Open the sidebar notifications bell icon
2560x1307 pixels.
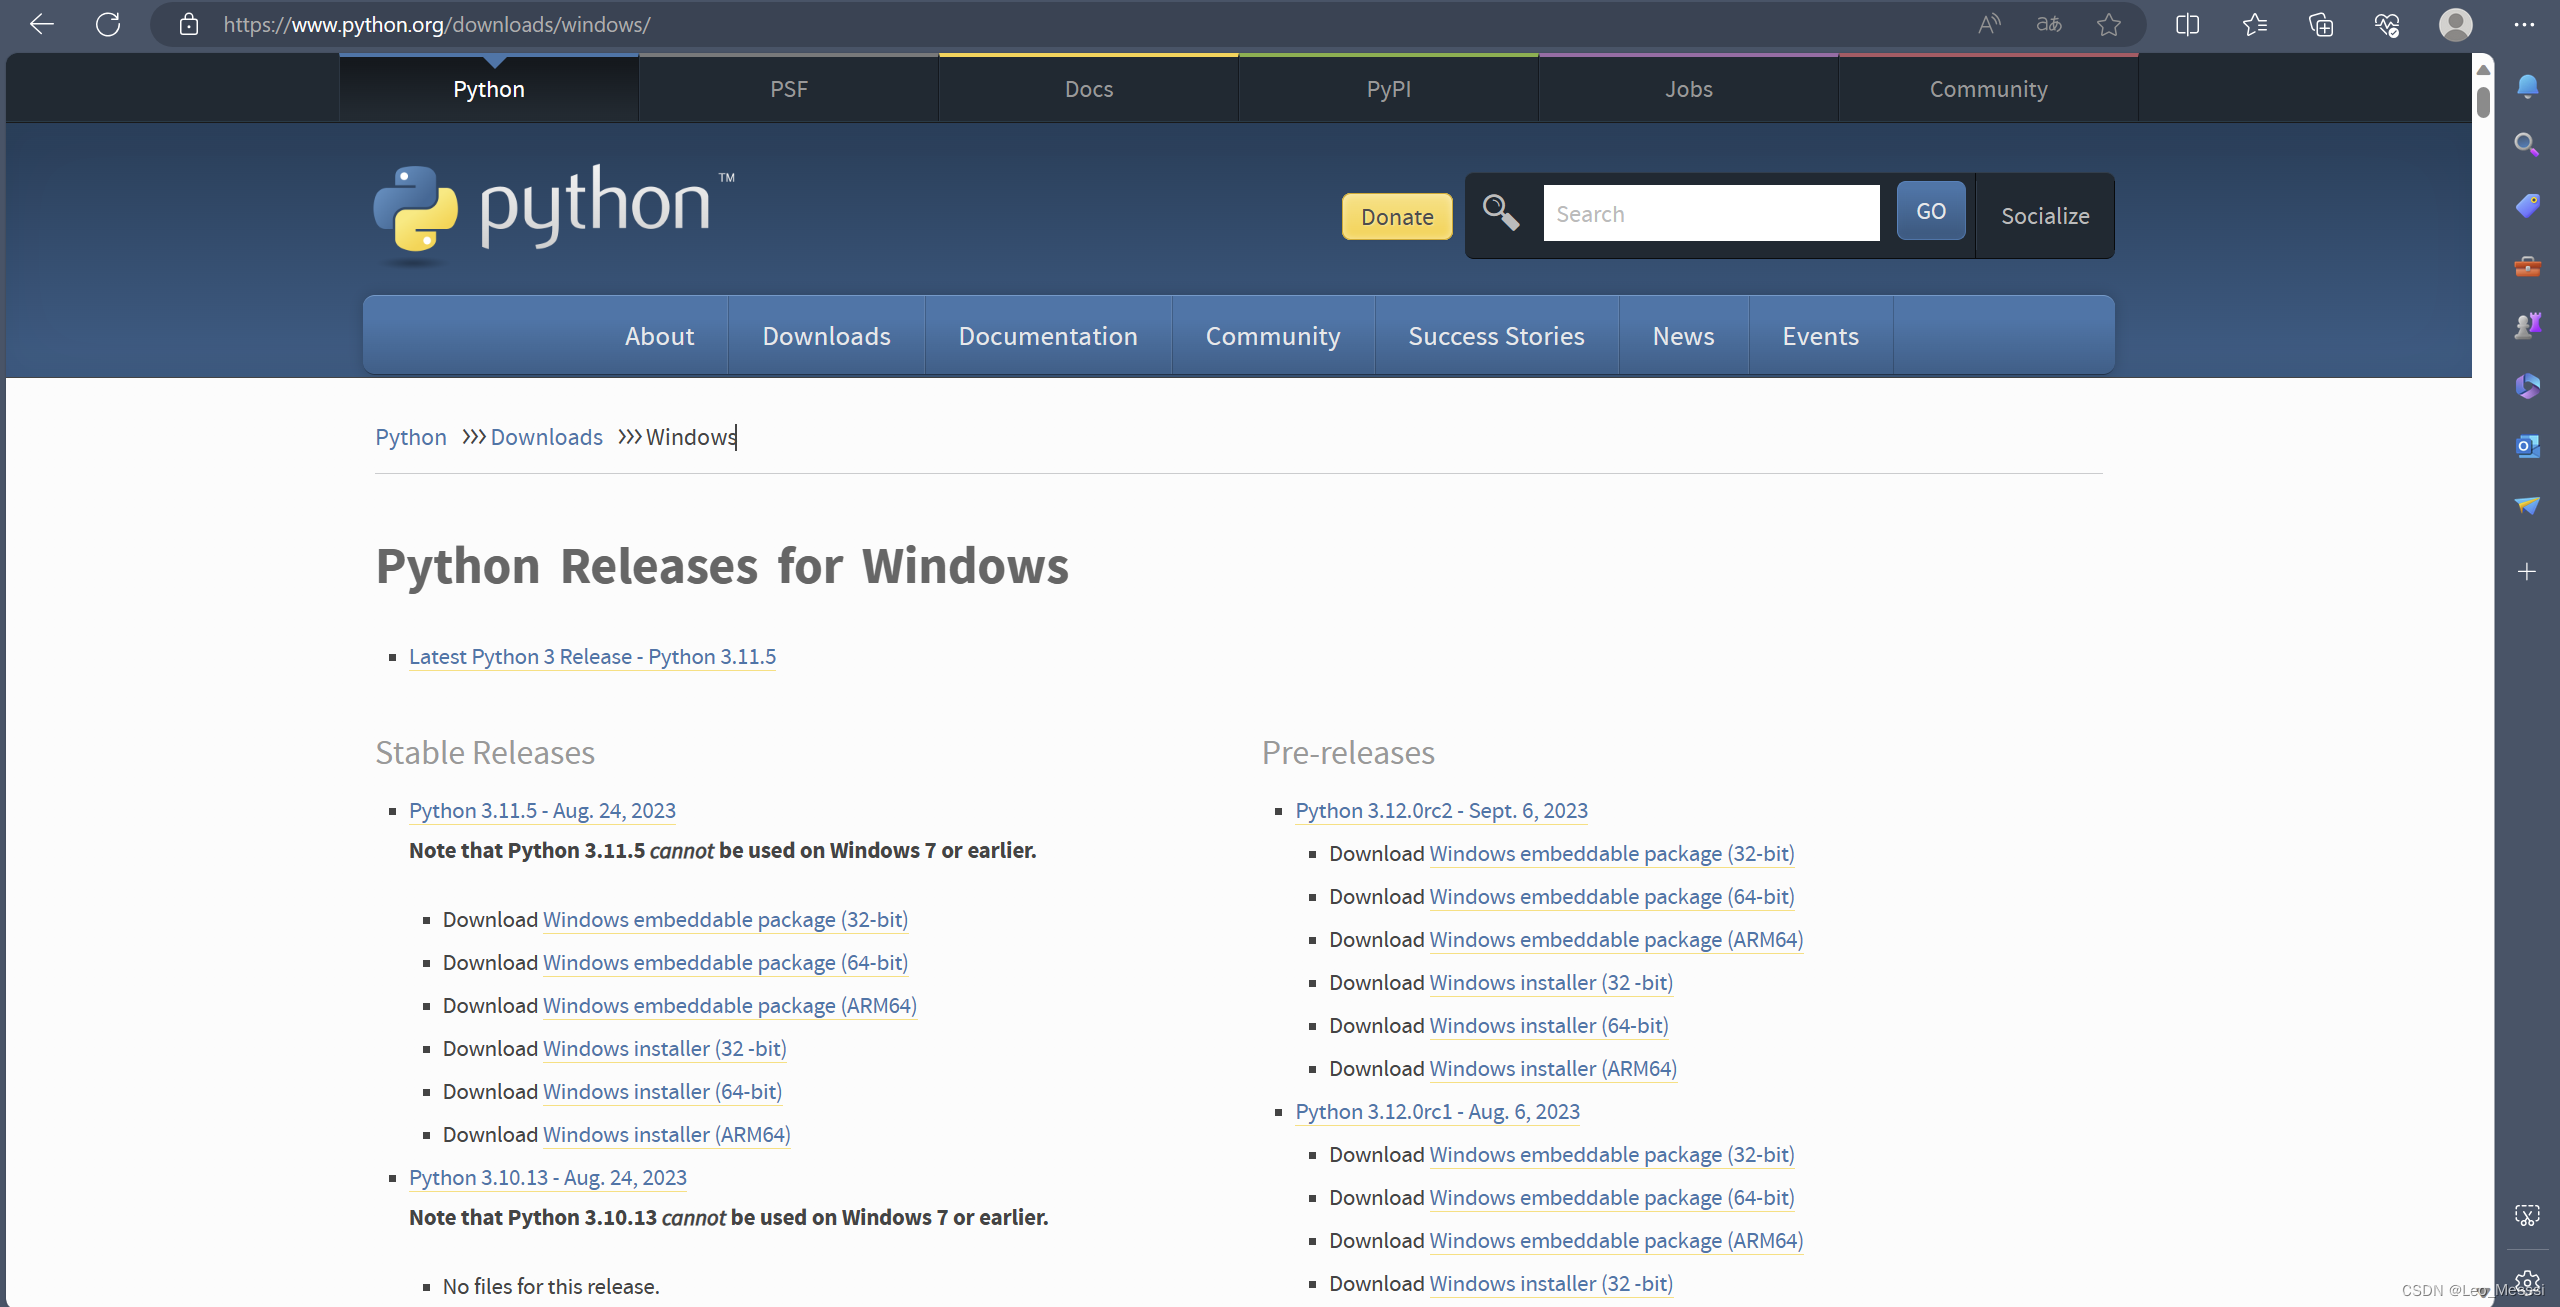point(2527,87)
